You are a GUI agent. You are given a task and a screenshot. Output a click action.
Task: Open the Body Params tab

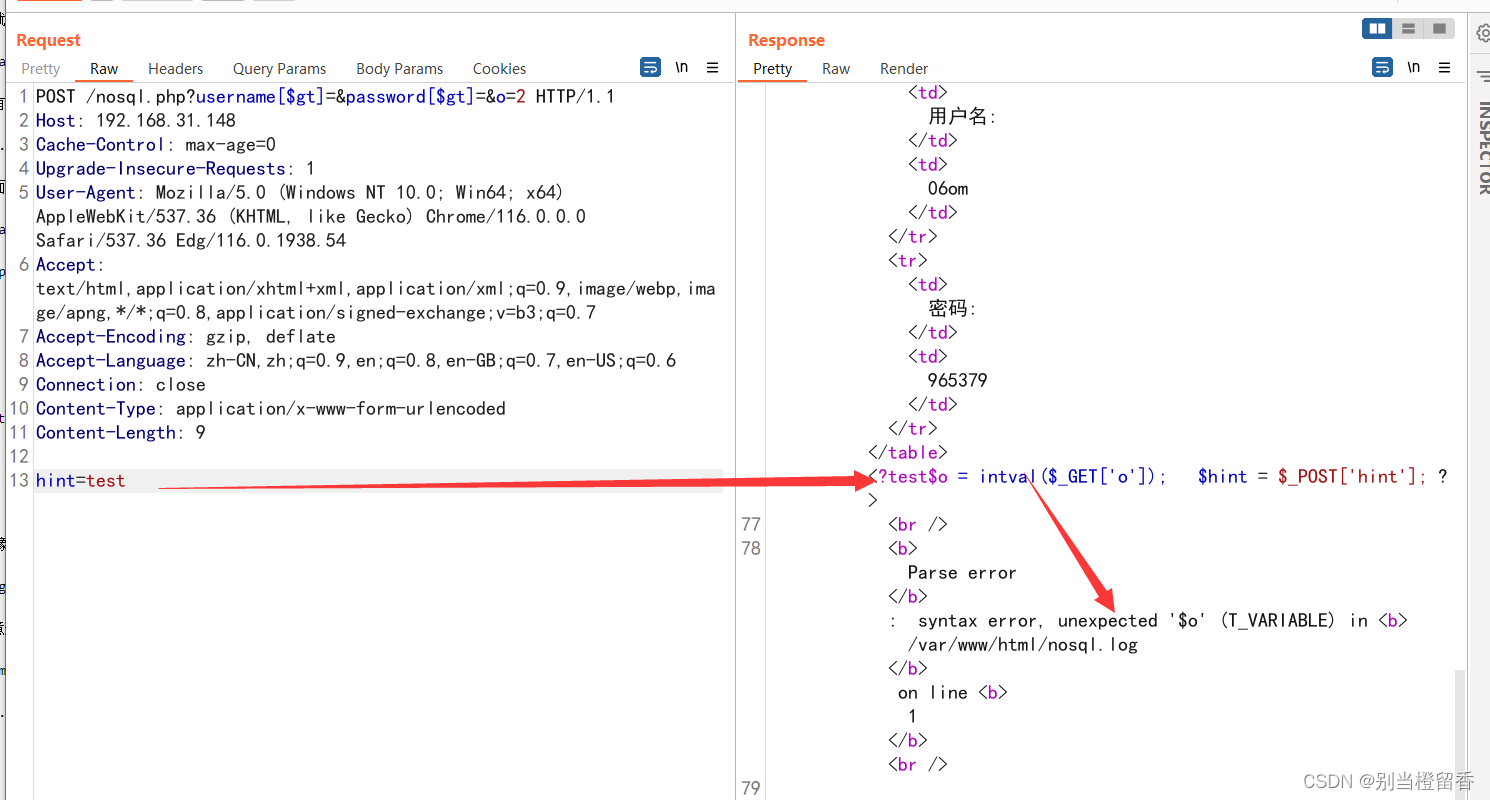[x=399, y=69]
